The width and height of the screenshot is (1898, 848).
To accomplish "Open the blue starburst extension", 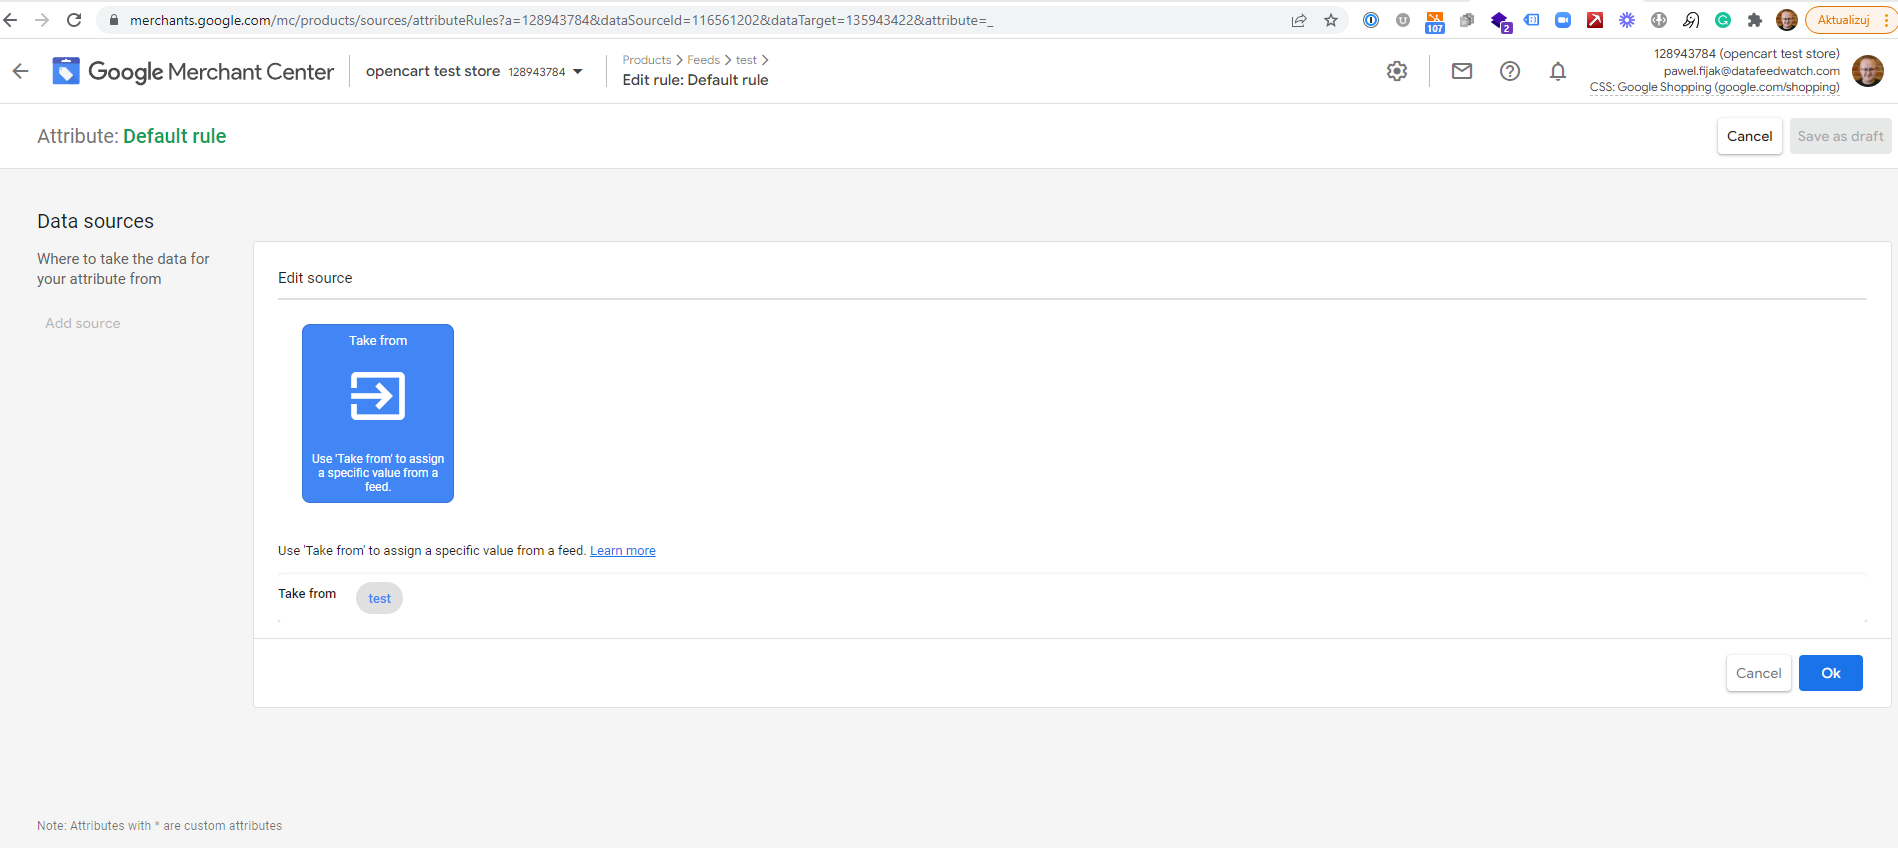I will coord(1627,20).
